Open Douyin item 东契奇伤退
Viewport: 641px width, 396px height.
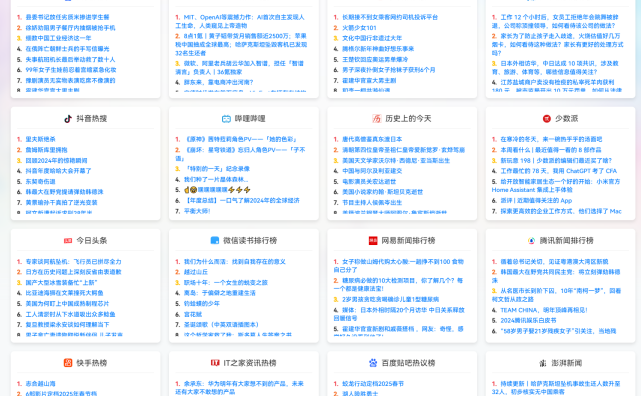[x=40, y=181]
